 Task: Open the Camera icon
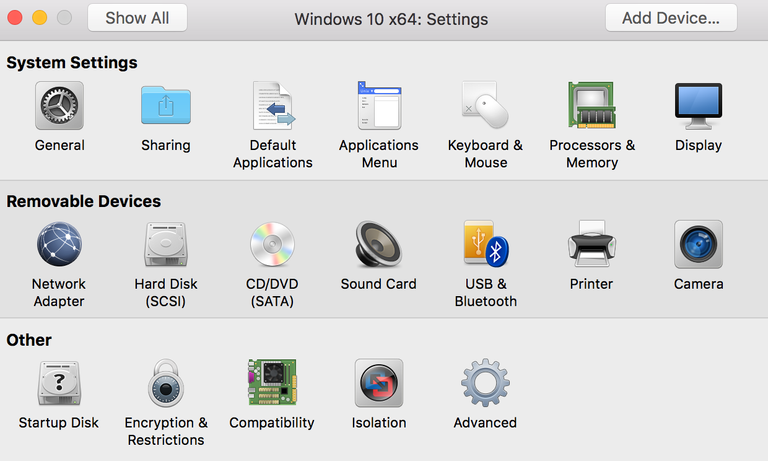pyautogui.click(x=698, y=244)
